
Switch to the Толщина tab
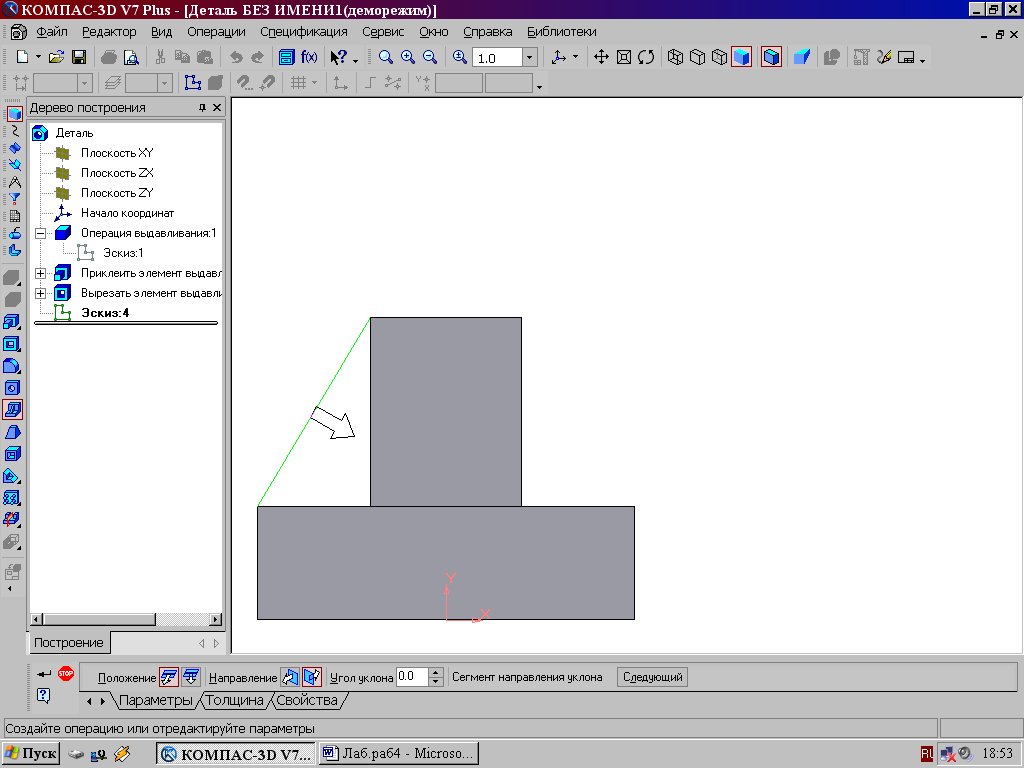coord(234,700)
